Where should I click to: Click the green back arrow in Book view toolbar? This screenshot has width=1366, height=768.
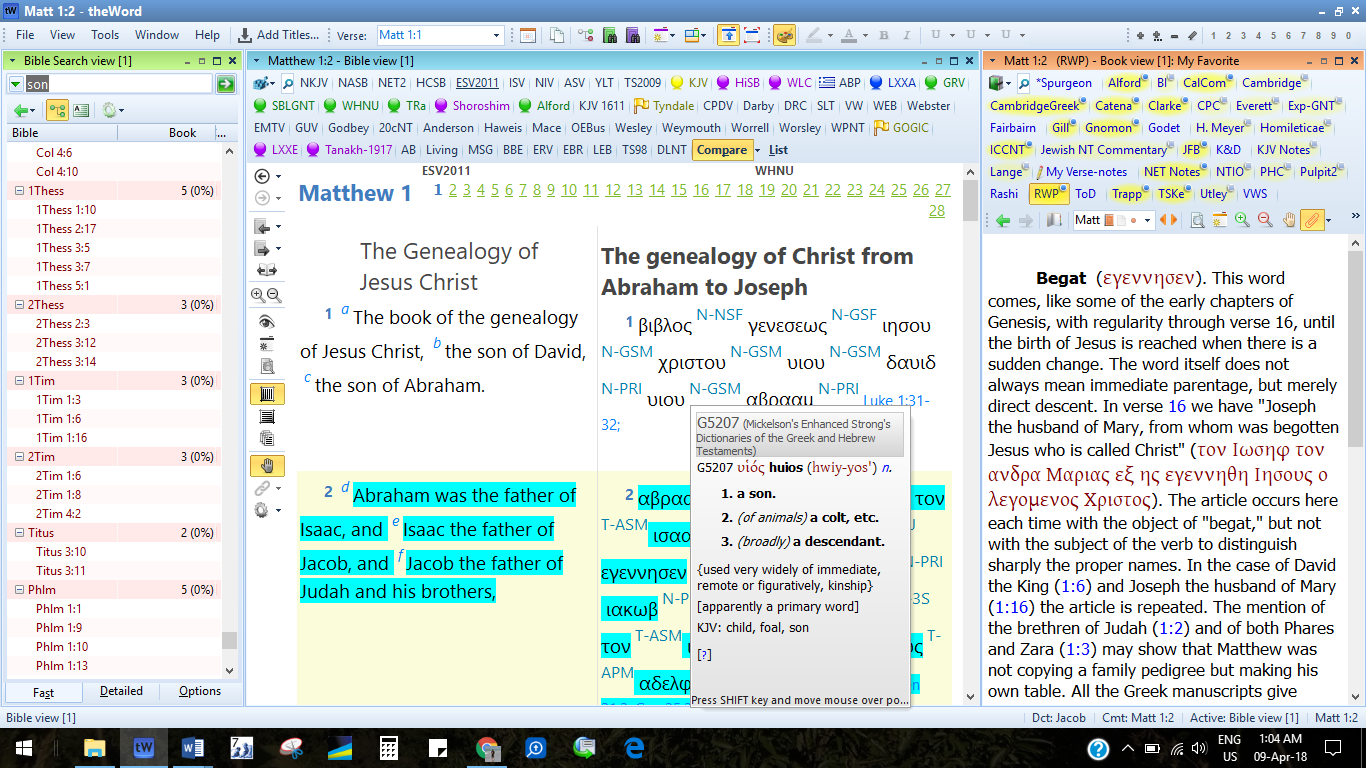point(1002,219)
